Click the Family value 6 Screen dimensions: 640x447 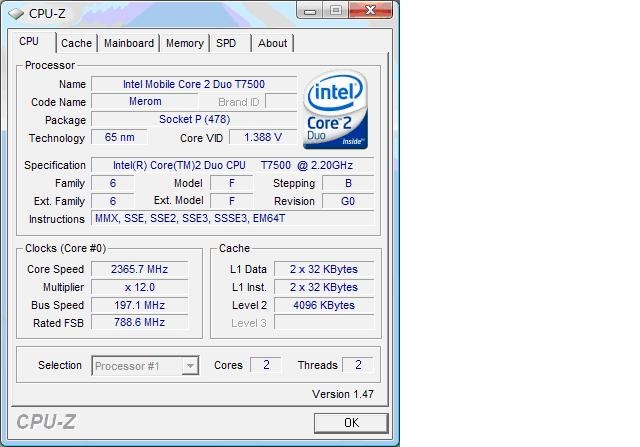click(113, 183)
